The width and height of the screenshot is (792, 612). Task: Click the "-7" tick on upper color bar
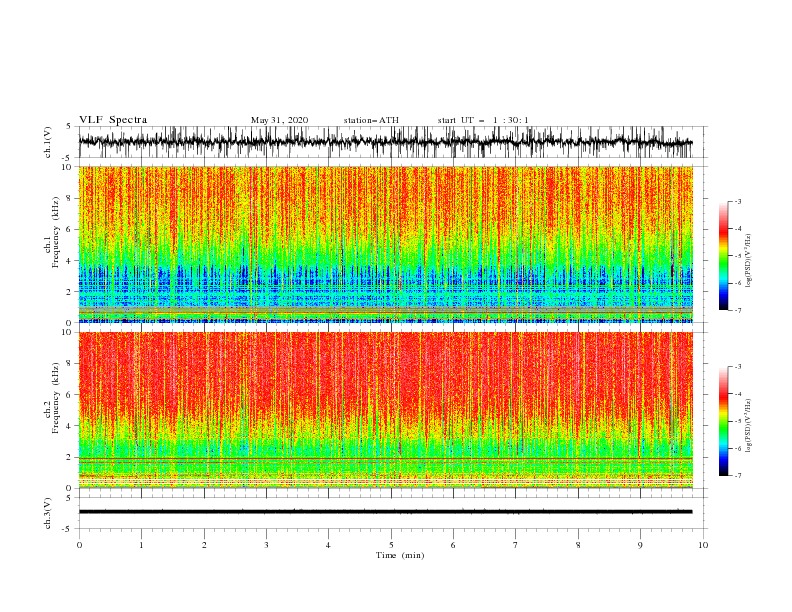click(x=737, y=310)
